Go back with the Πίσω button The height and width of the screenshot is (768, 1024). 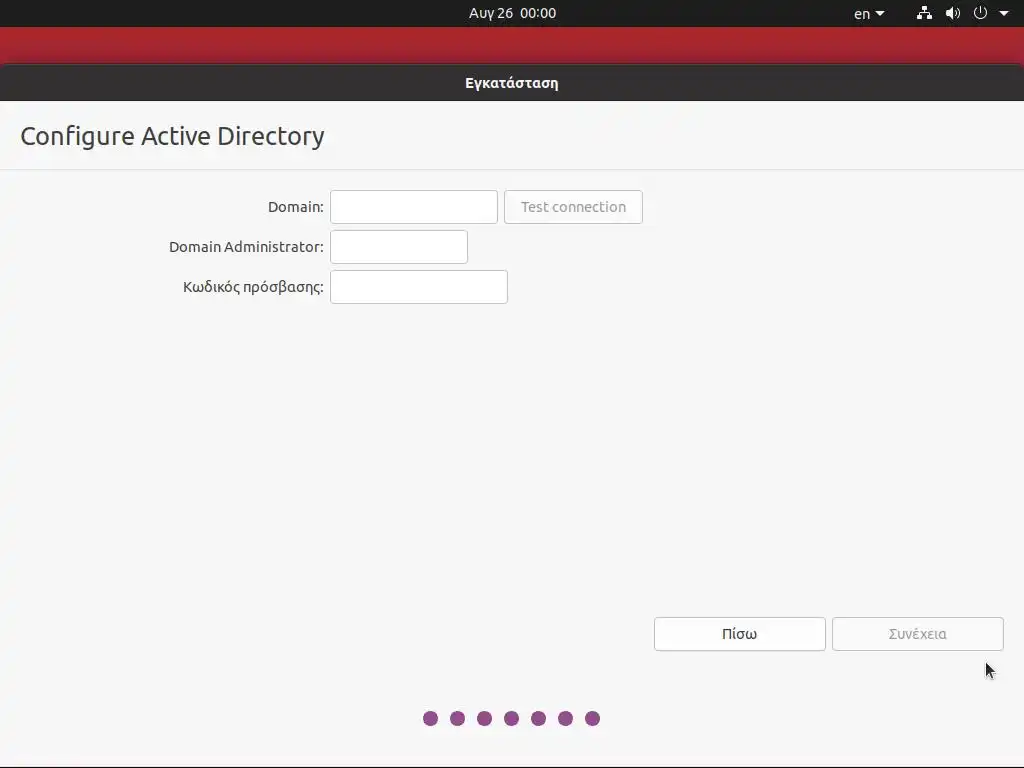coord(740,634)
